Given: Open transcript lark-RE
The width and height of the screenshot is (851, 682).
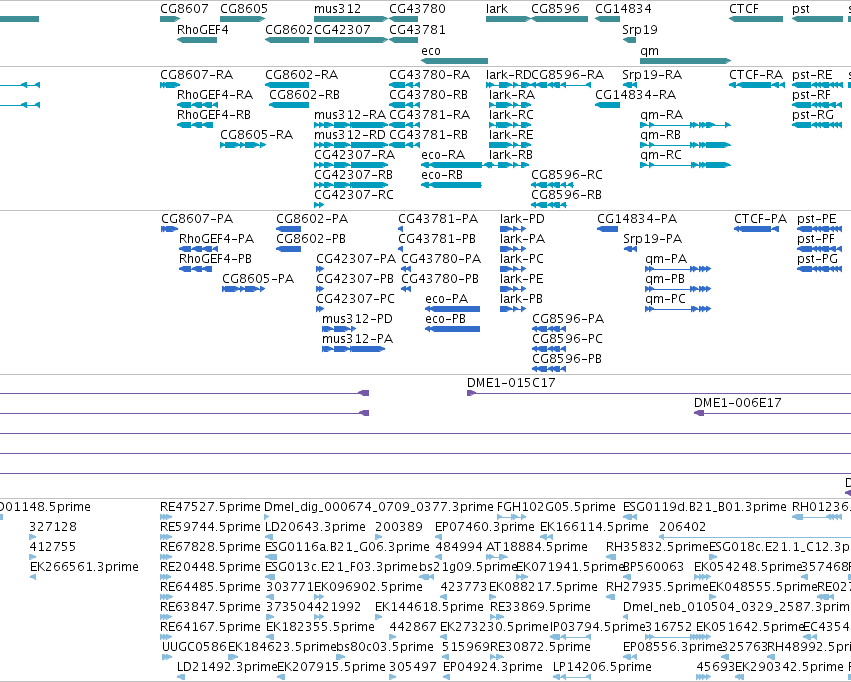Looking at the screenshot, I should pos(511,135).
